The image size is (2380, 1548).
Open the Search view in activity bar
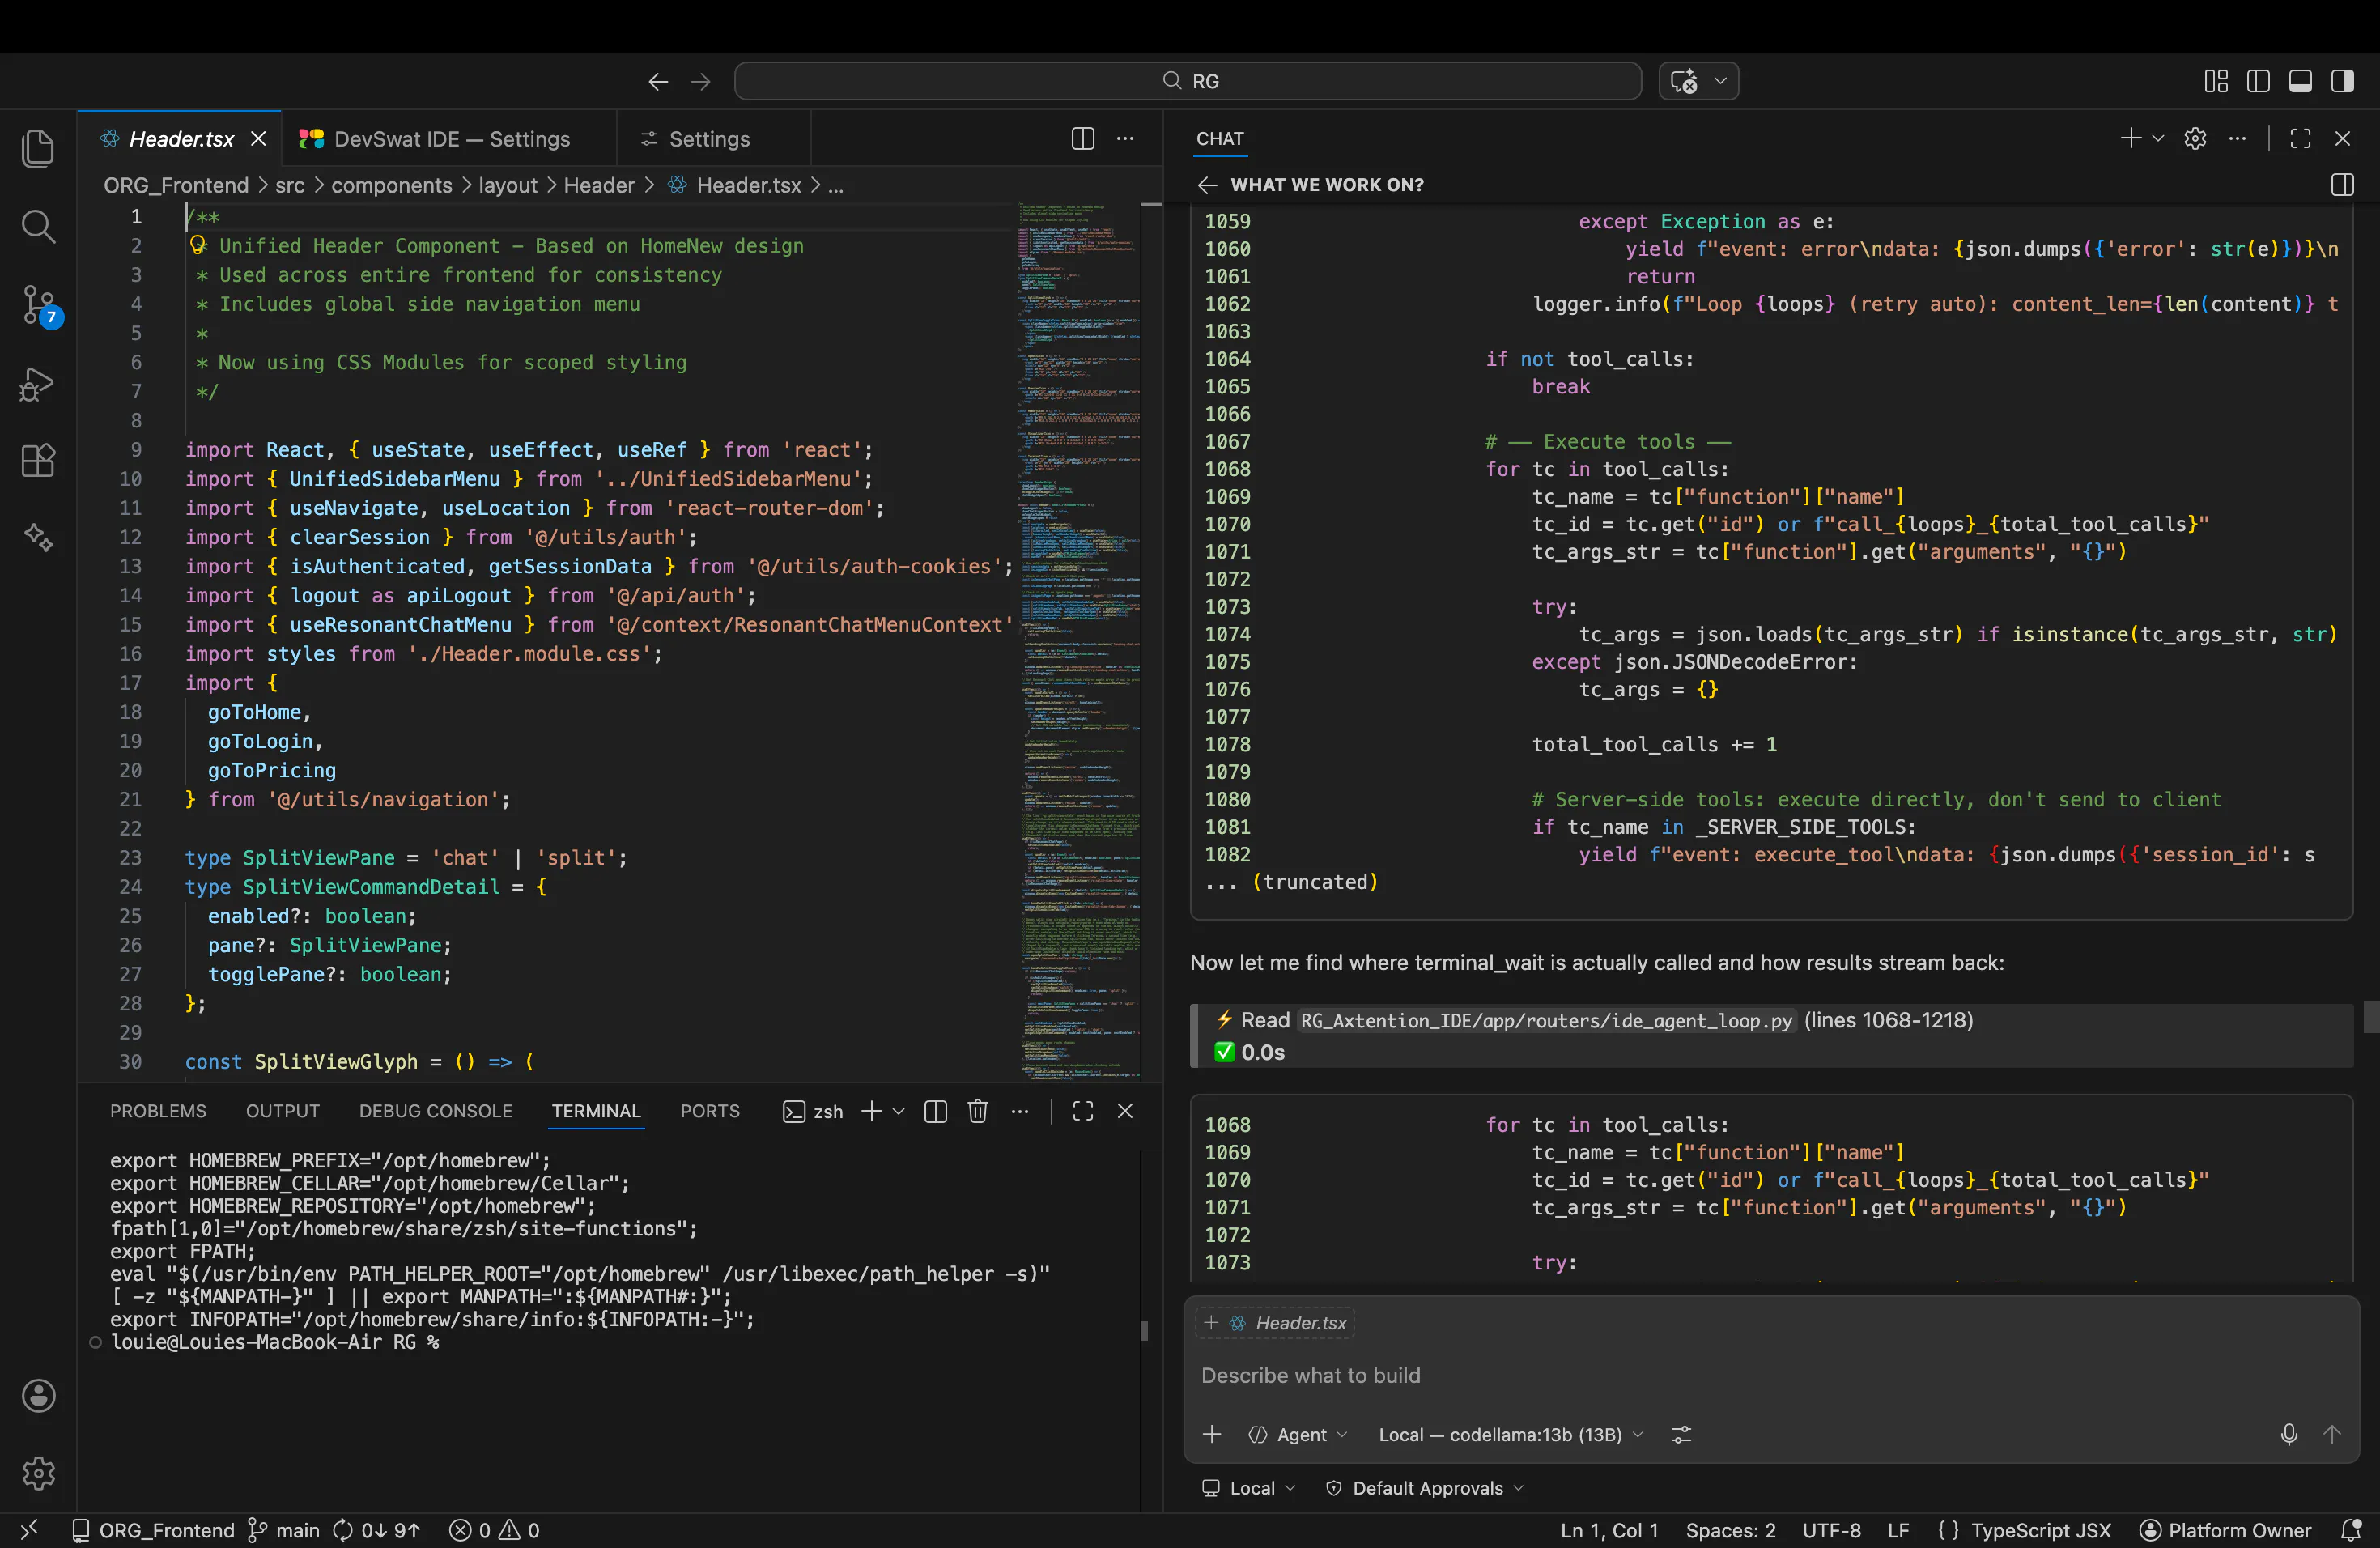38,226
